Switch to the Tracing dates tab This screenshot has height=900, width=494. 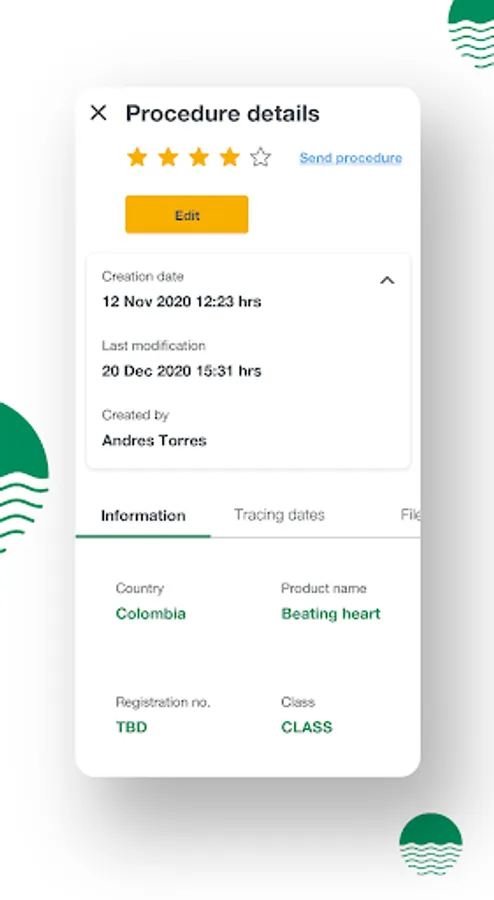[279, 515]
